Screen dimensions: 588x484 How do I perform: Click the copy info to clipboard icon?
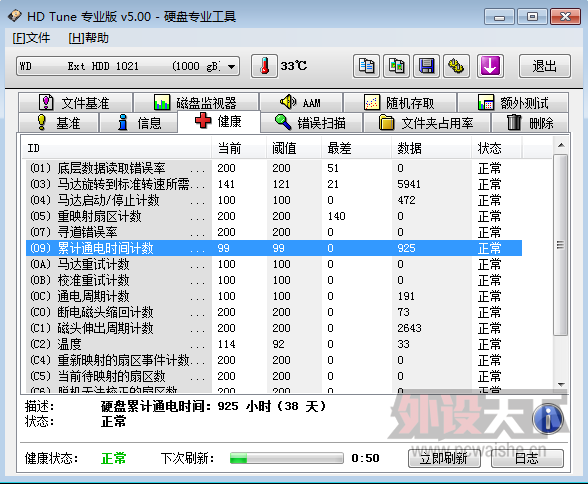[x=366, y=66]
